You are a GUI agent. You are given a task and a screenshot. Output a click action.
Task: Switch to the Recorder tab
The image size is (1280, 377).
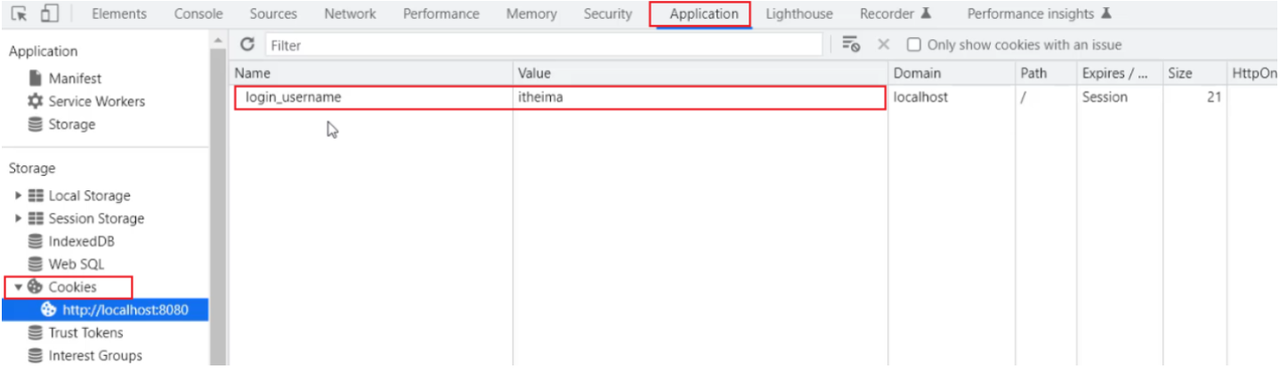[x=896, y=14]
